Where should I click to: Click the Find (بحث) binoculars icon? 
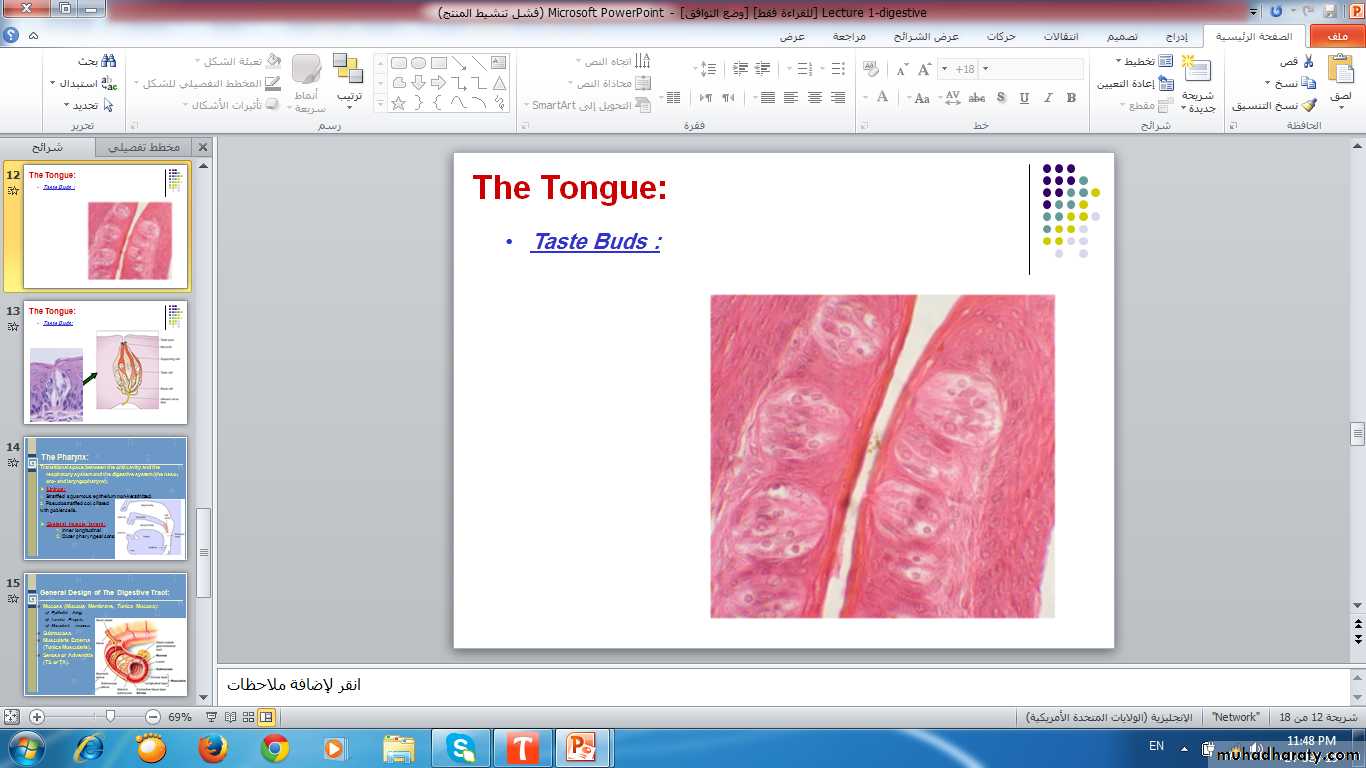[x=108, y=62]
